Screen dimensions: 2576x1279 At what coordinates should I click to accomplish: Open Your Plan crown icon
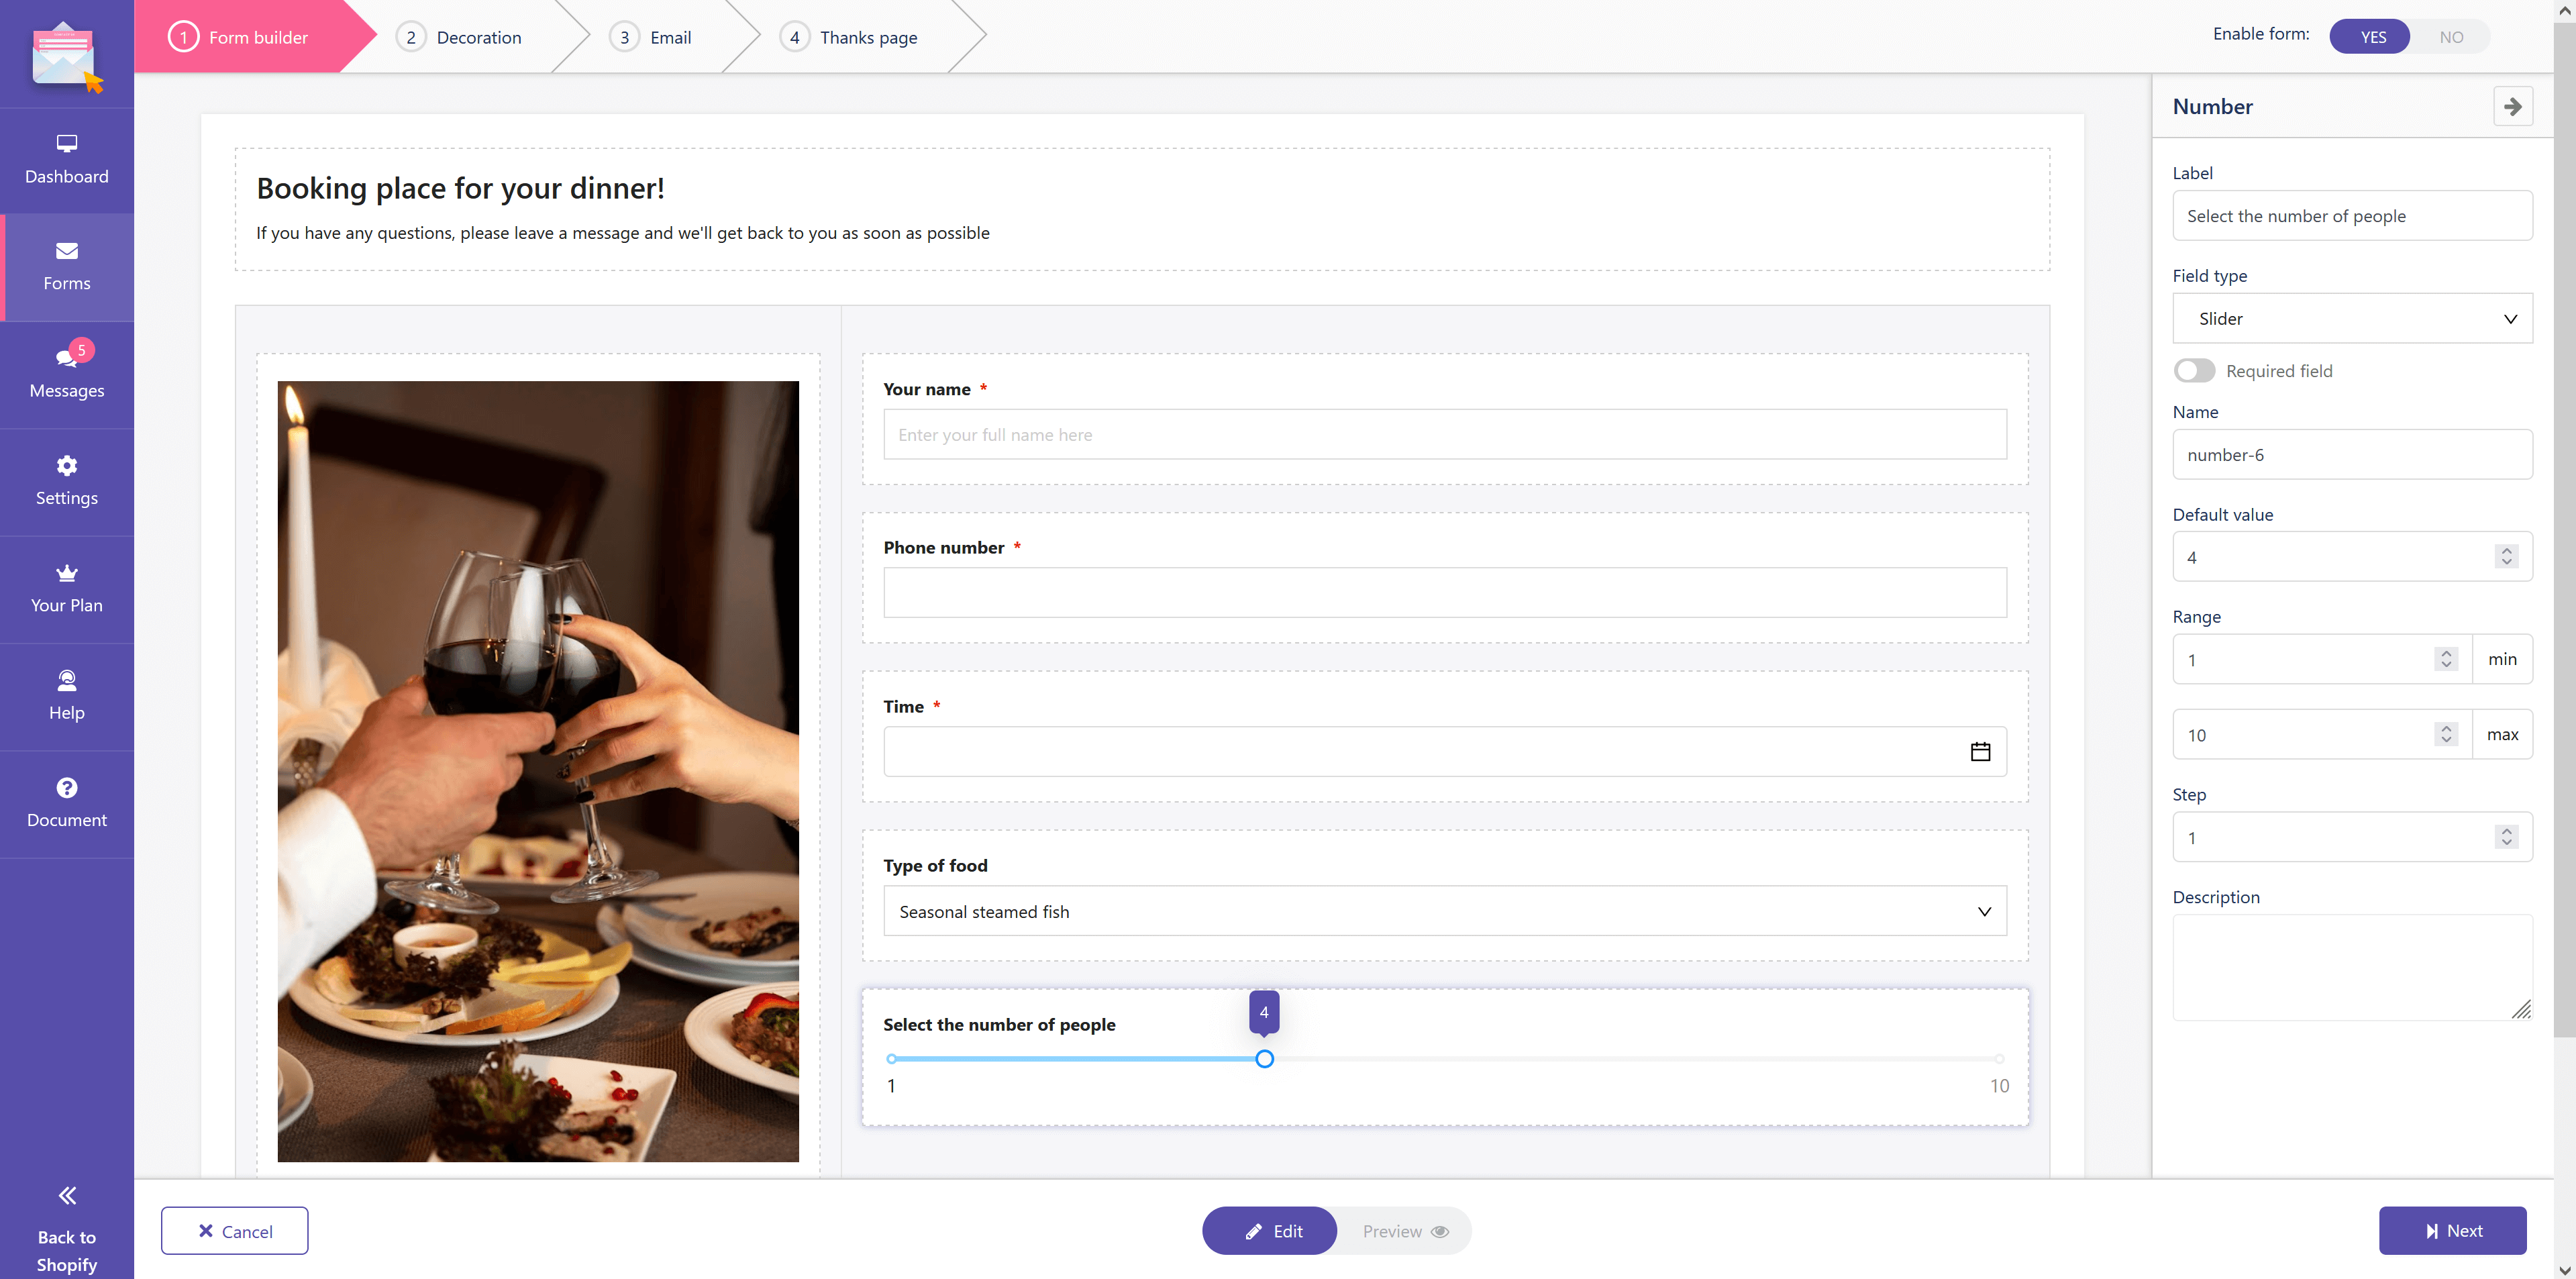pyautogui.click(x=66, y=573)
